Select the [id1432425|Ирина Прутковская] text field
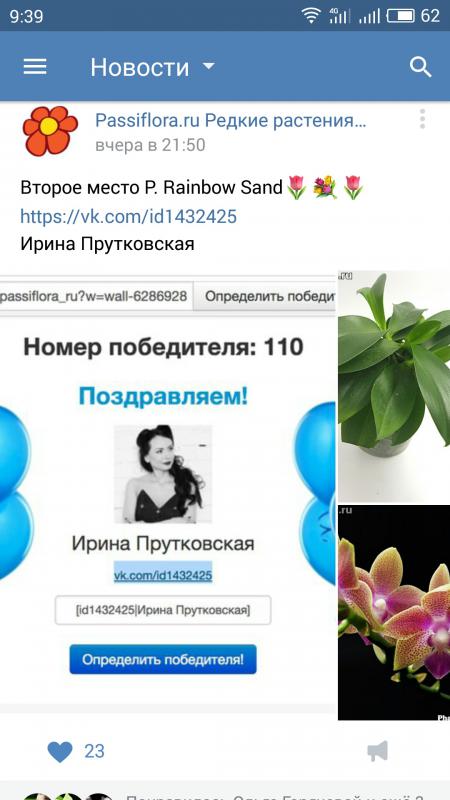 pos(163,610)
